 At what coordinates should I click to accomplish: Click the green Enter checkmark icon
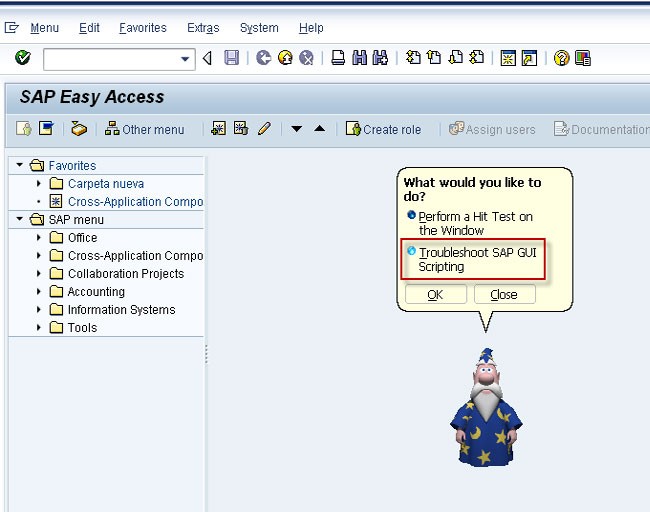tap(23, 58)
